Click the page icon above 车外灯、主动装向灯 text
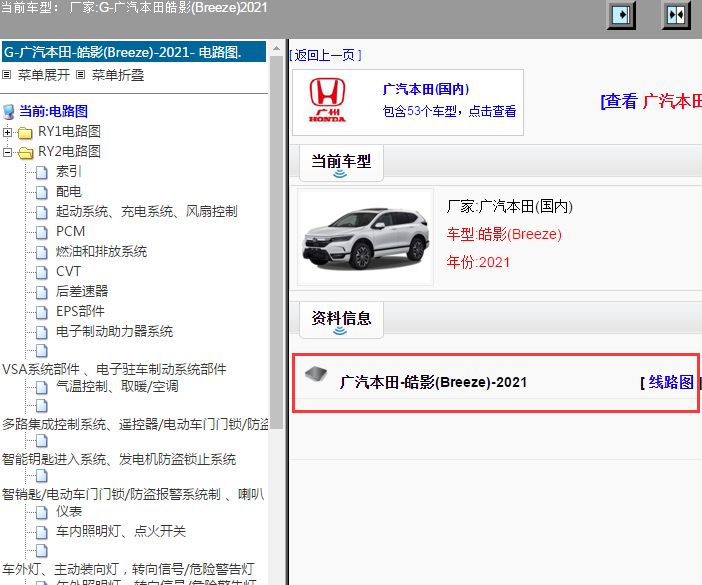The width and height of the screenshot is (702, 585). pyautogui.click(x=42, y=551)
